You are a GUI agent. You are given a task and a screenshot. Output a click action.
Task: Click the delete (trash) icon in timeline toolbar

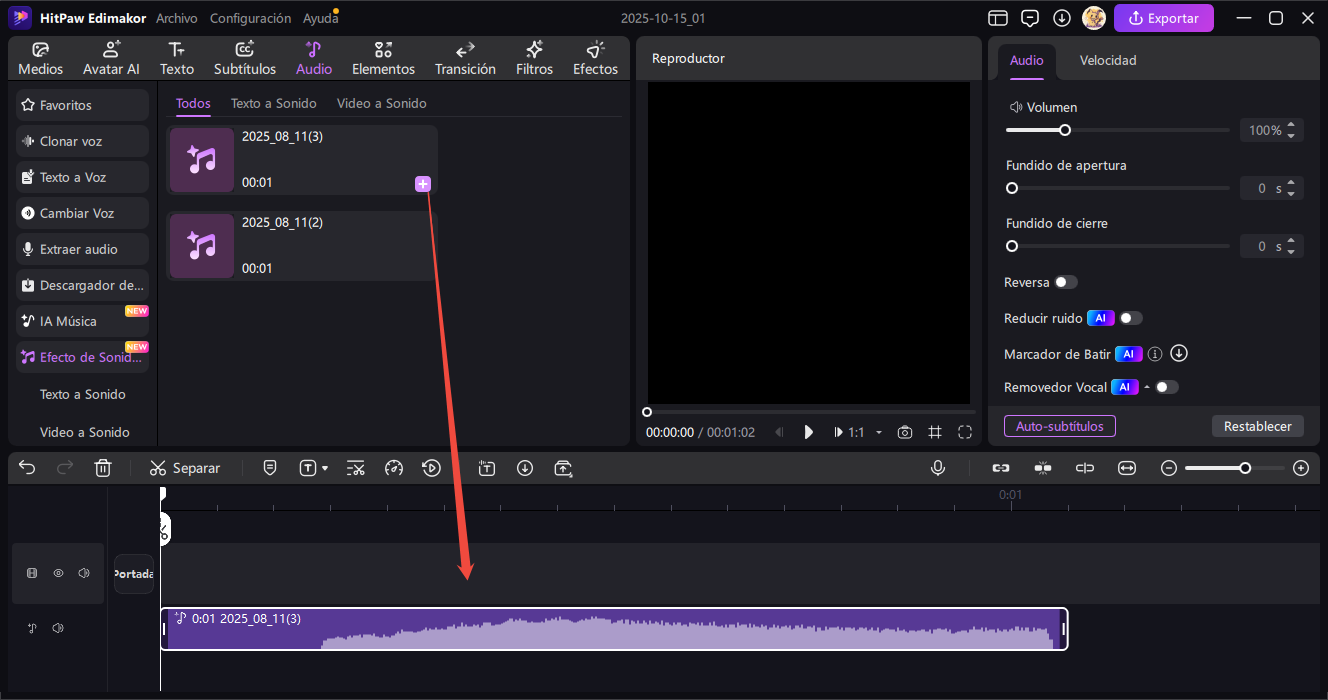103,467
